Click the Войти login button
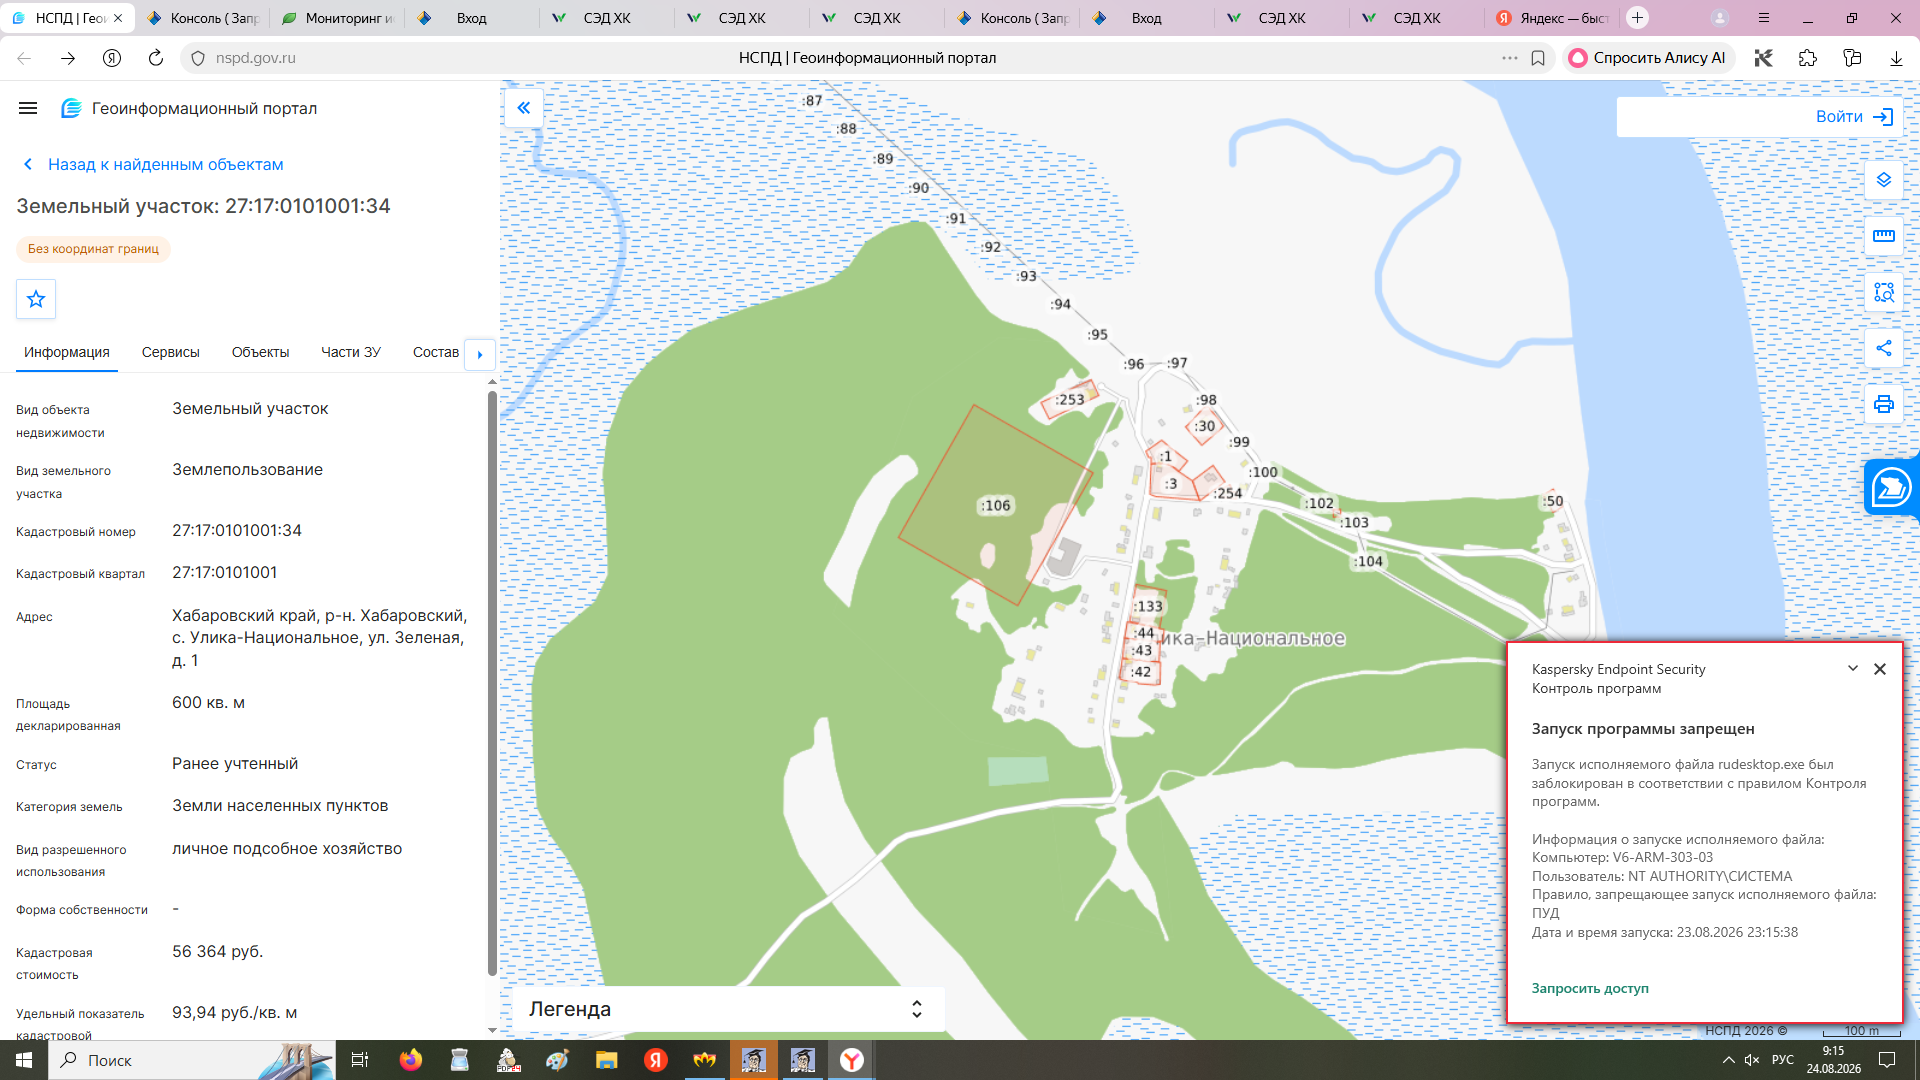The width and height of the screenshot is (1920, 1080). (1854, 117)
